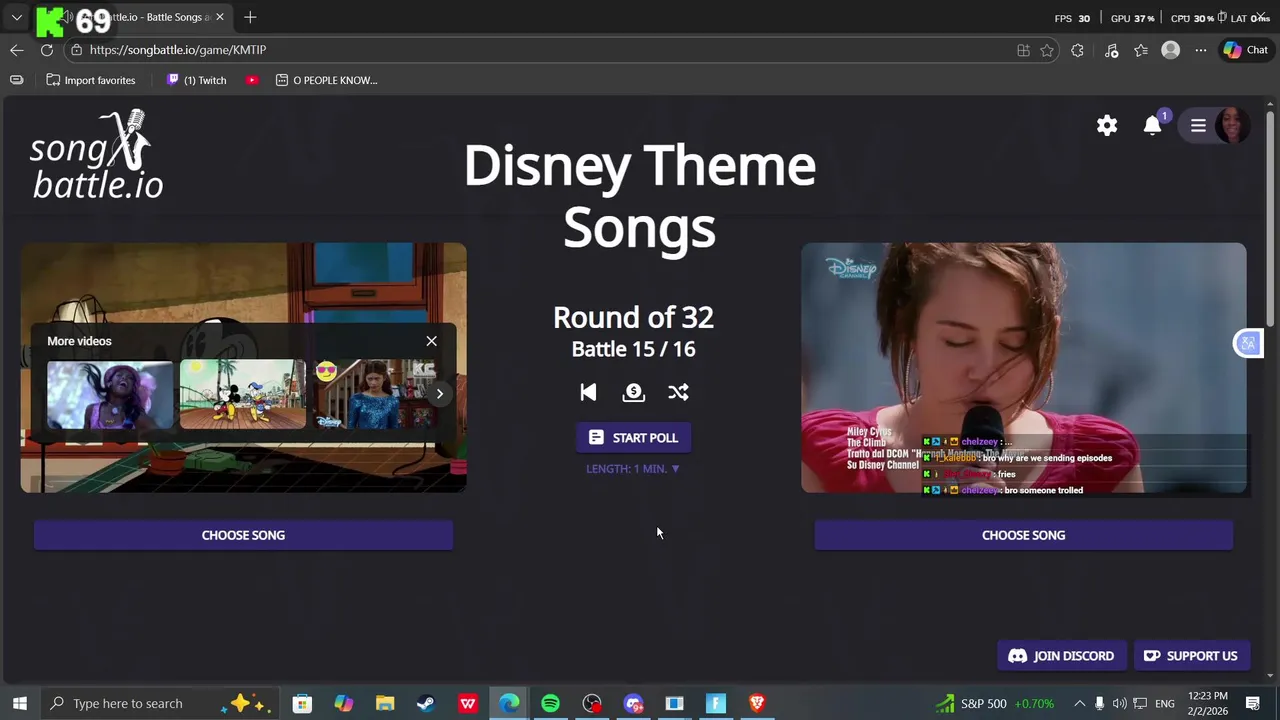
Task: Go back to the previous battle
Action: (x=588, y=392)
